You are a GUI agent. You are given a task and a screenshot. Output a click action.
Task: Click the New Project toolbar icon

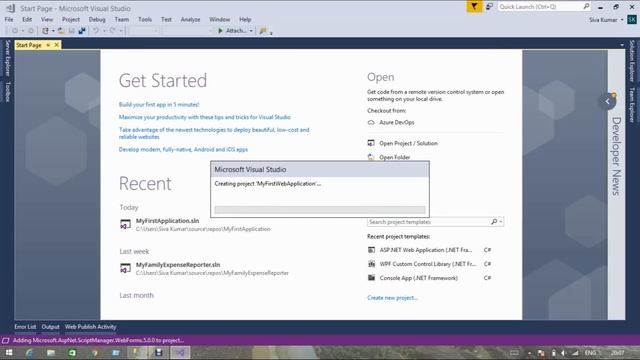click(x=45, y=31)
